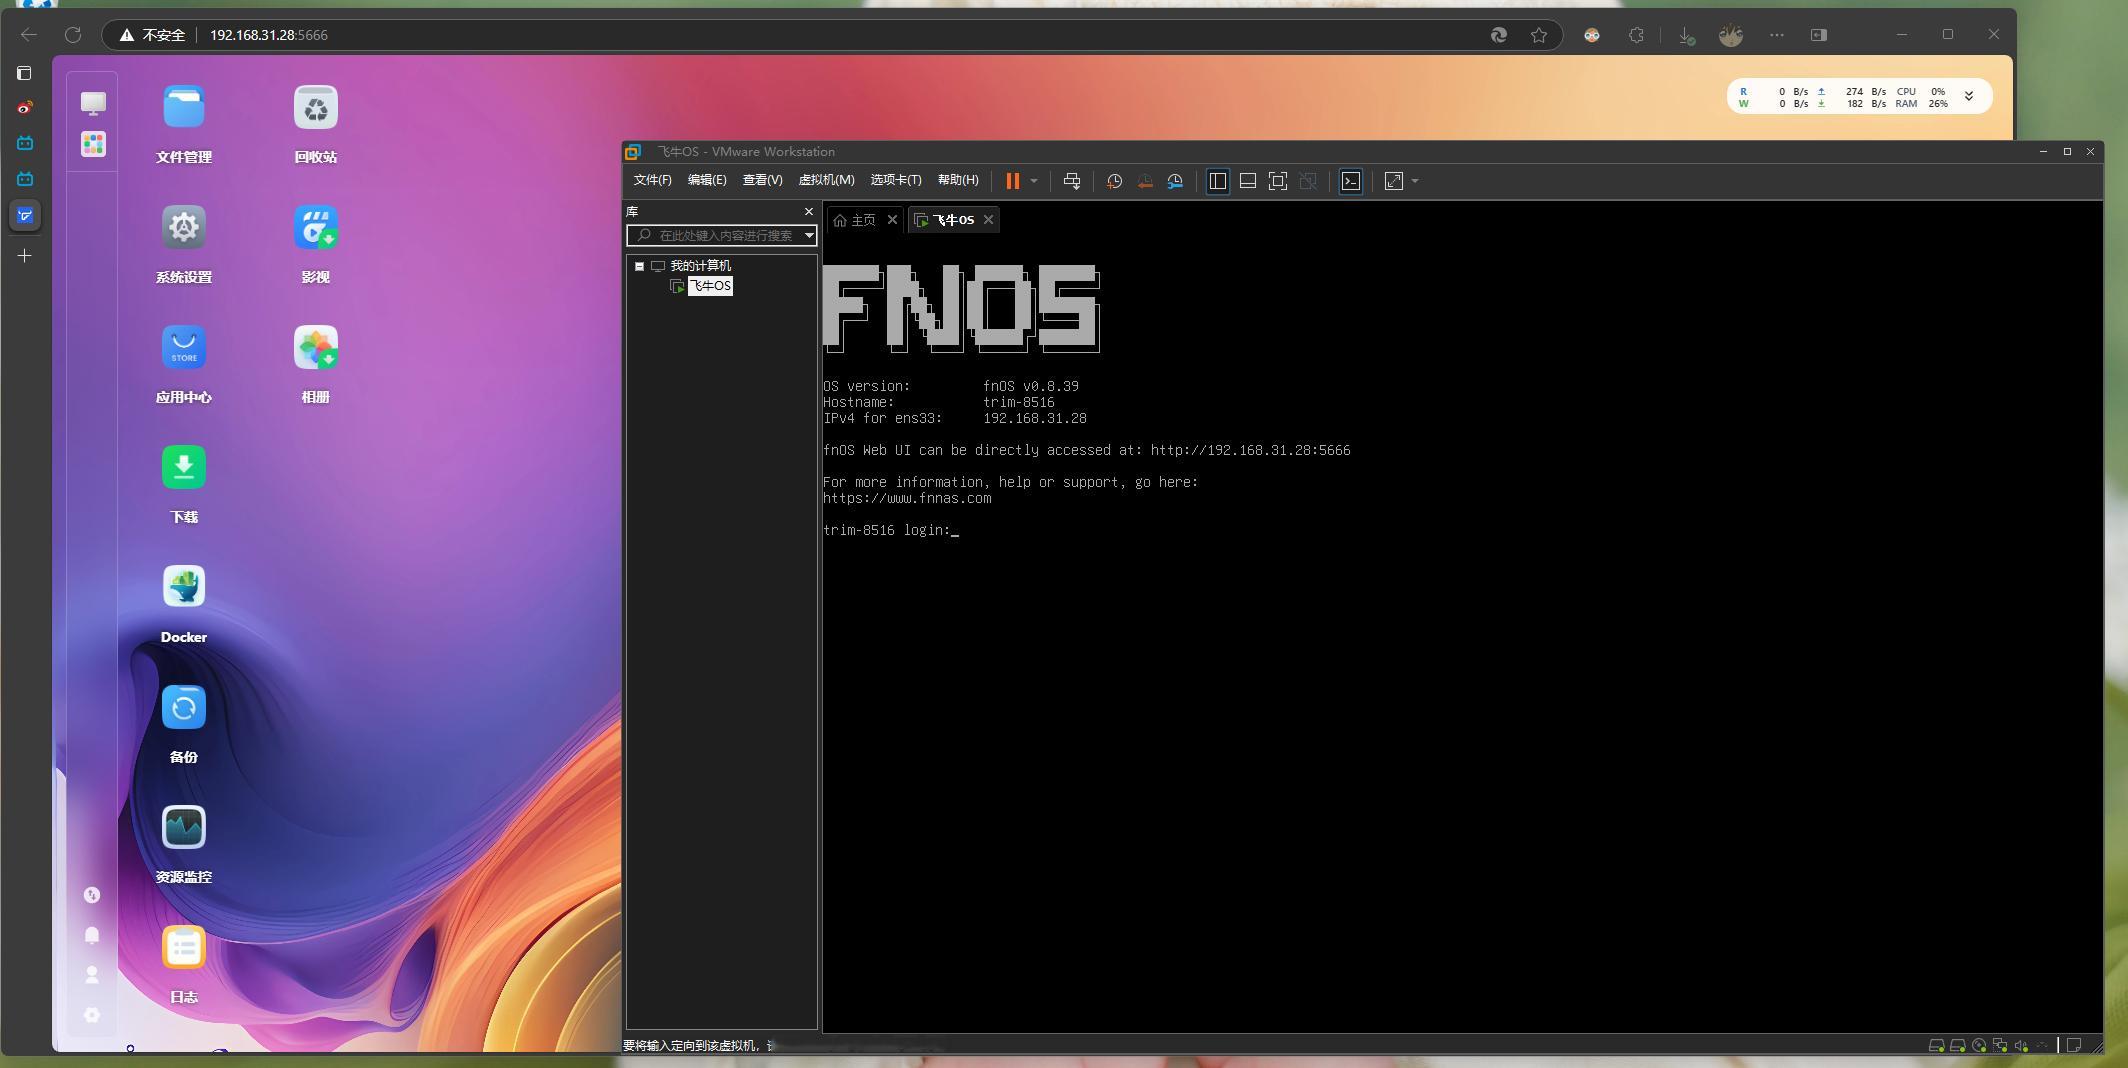Enter VMware full screen mode
Image resolution: width=2128 pixels, height=1068 pixels.
(x=1278, y=181)
